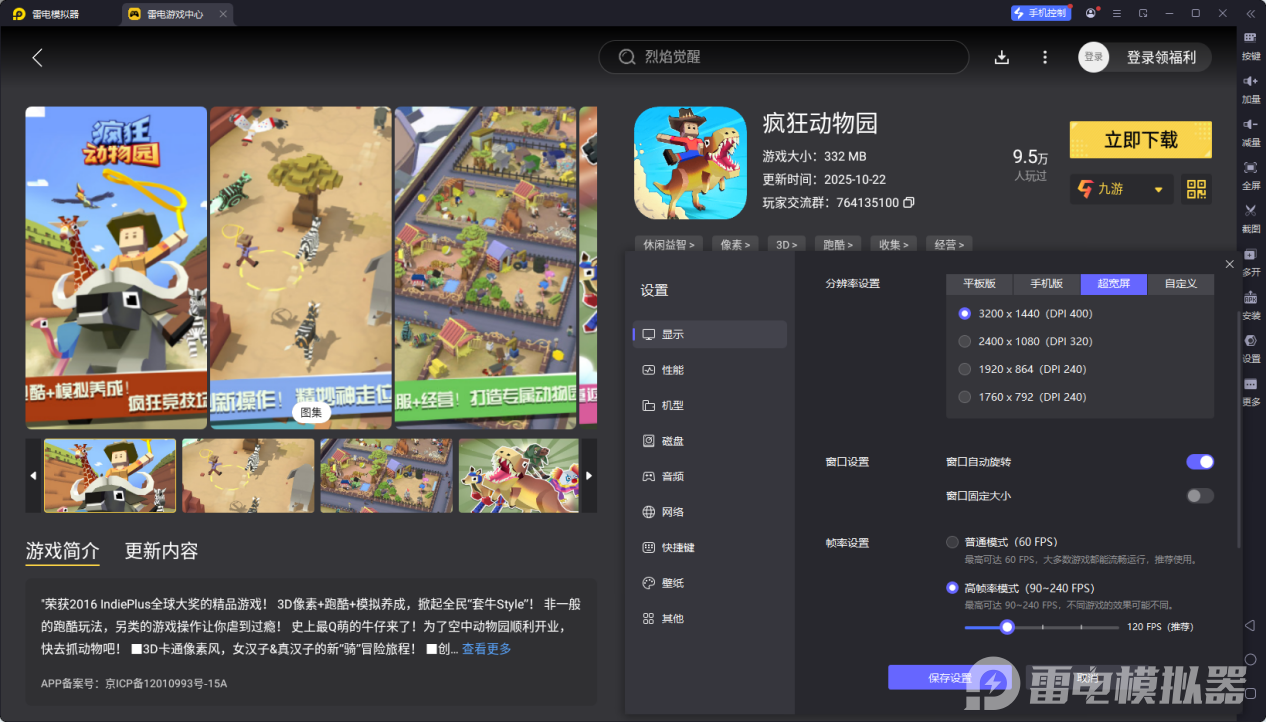Open the 显示 settings category
1266x722 pixels.
(x=710, y=334)
